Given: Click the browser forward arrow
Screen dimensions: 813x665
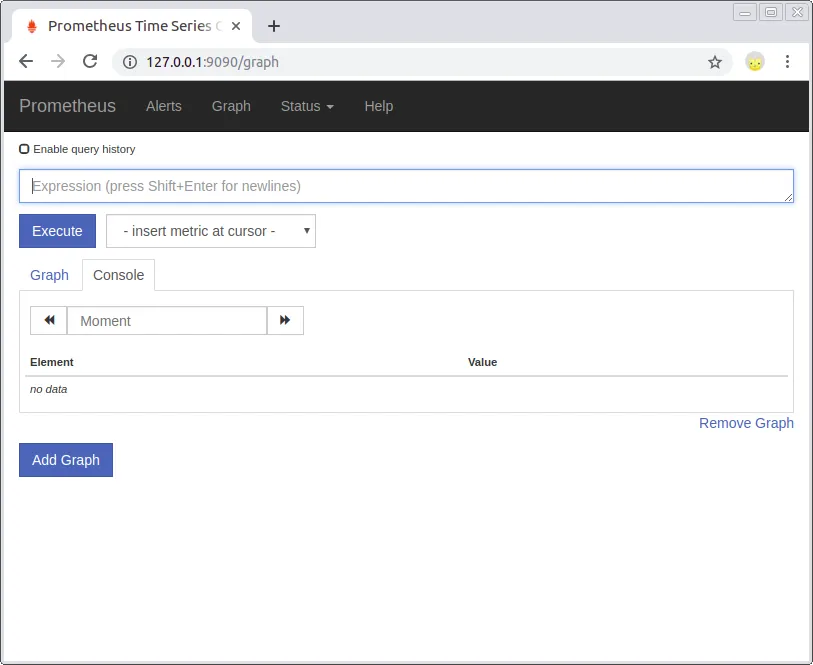Looking at the screenshot, I should (x=58, y=62).
